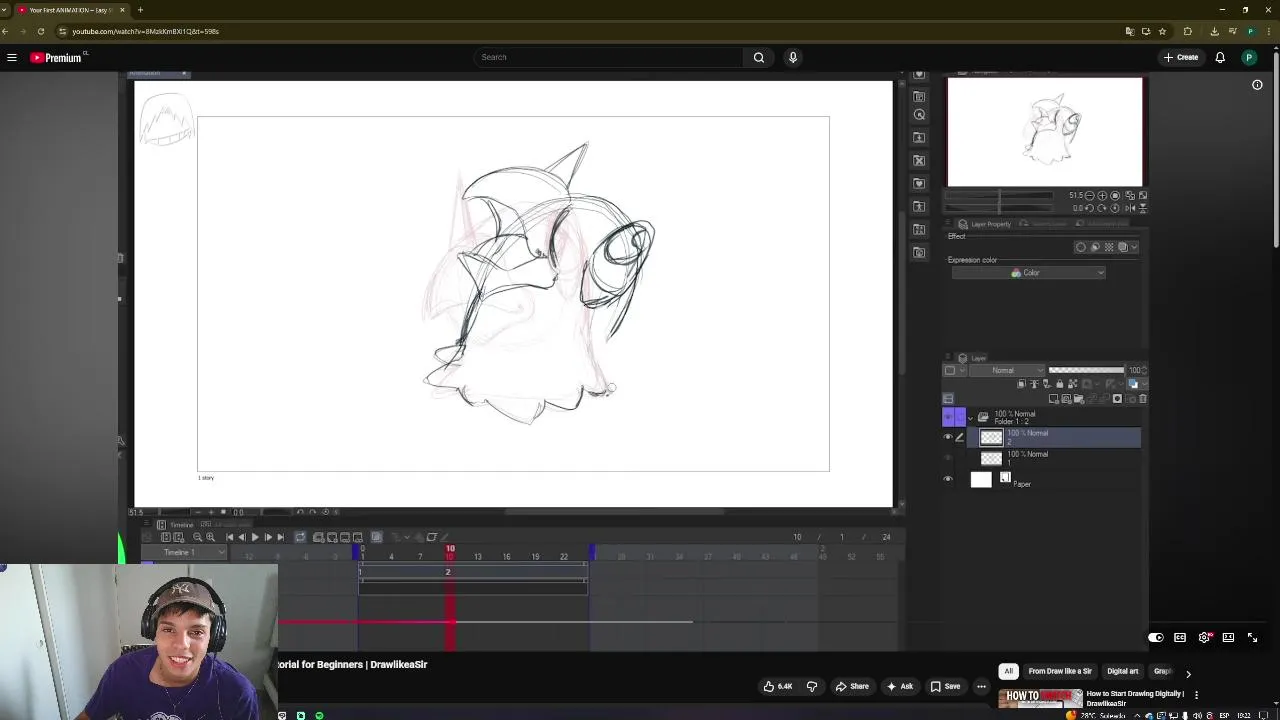Click the Create button on YouTube

(x=1181, y=57)
